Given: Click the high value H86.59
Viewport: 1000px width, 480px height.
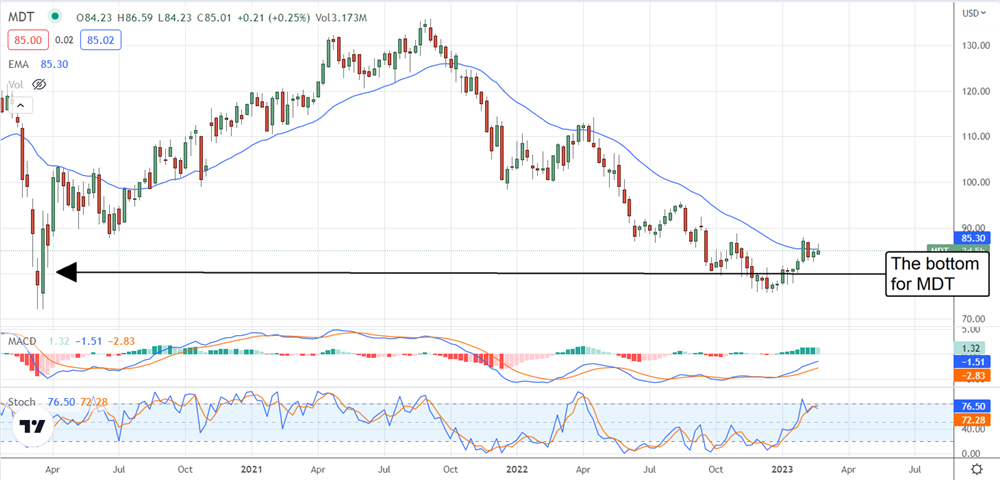Looking at the screenshot, I should 133,18.
